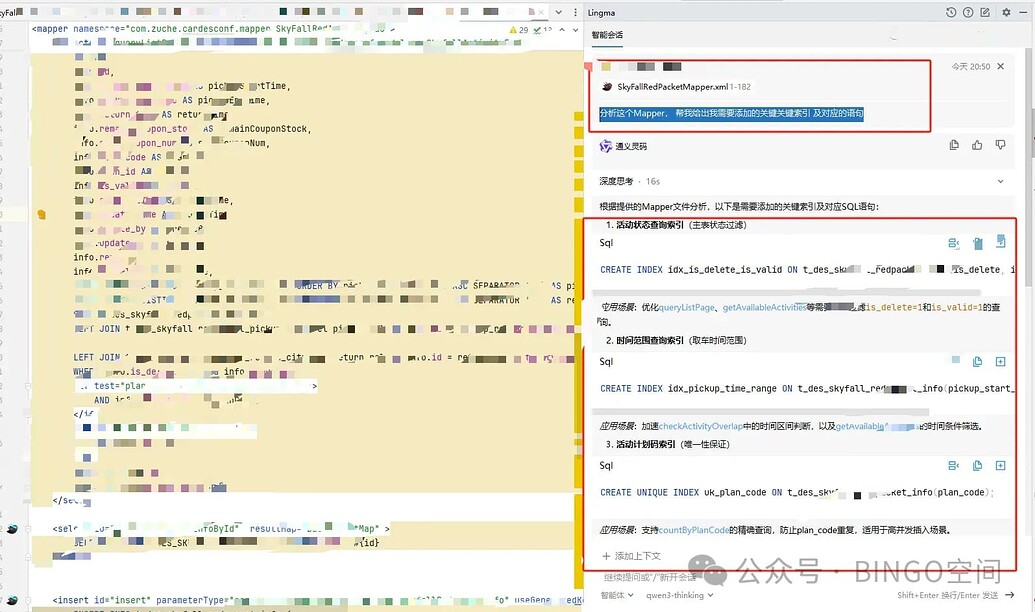Go to previous highlighted problem

click(x=562, y=30)
